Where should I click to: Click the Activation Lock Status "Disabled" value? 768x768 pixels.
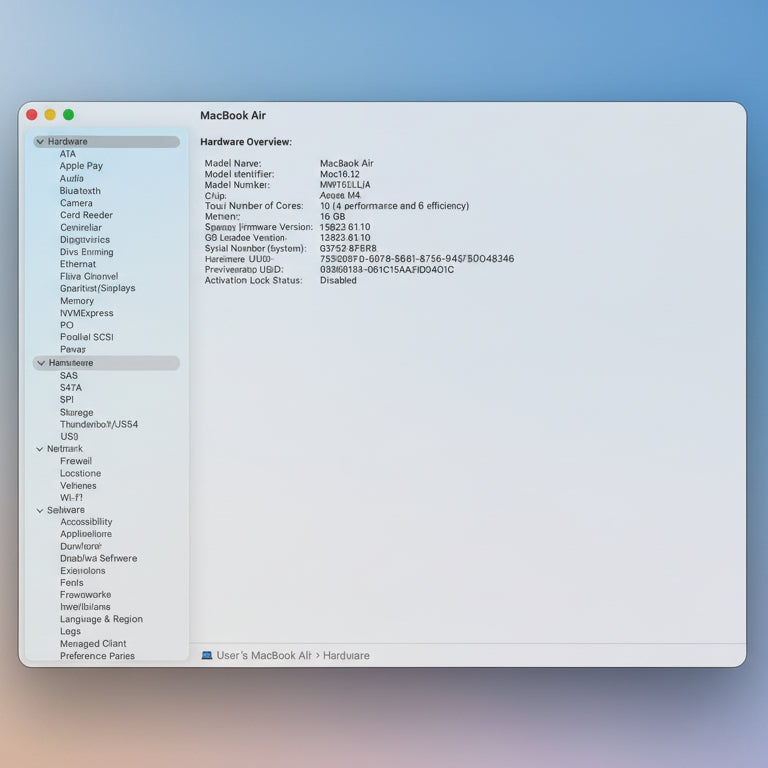pos(338,280)
